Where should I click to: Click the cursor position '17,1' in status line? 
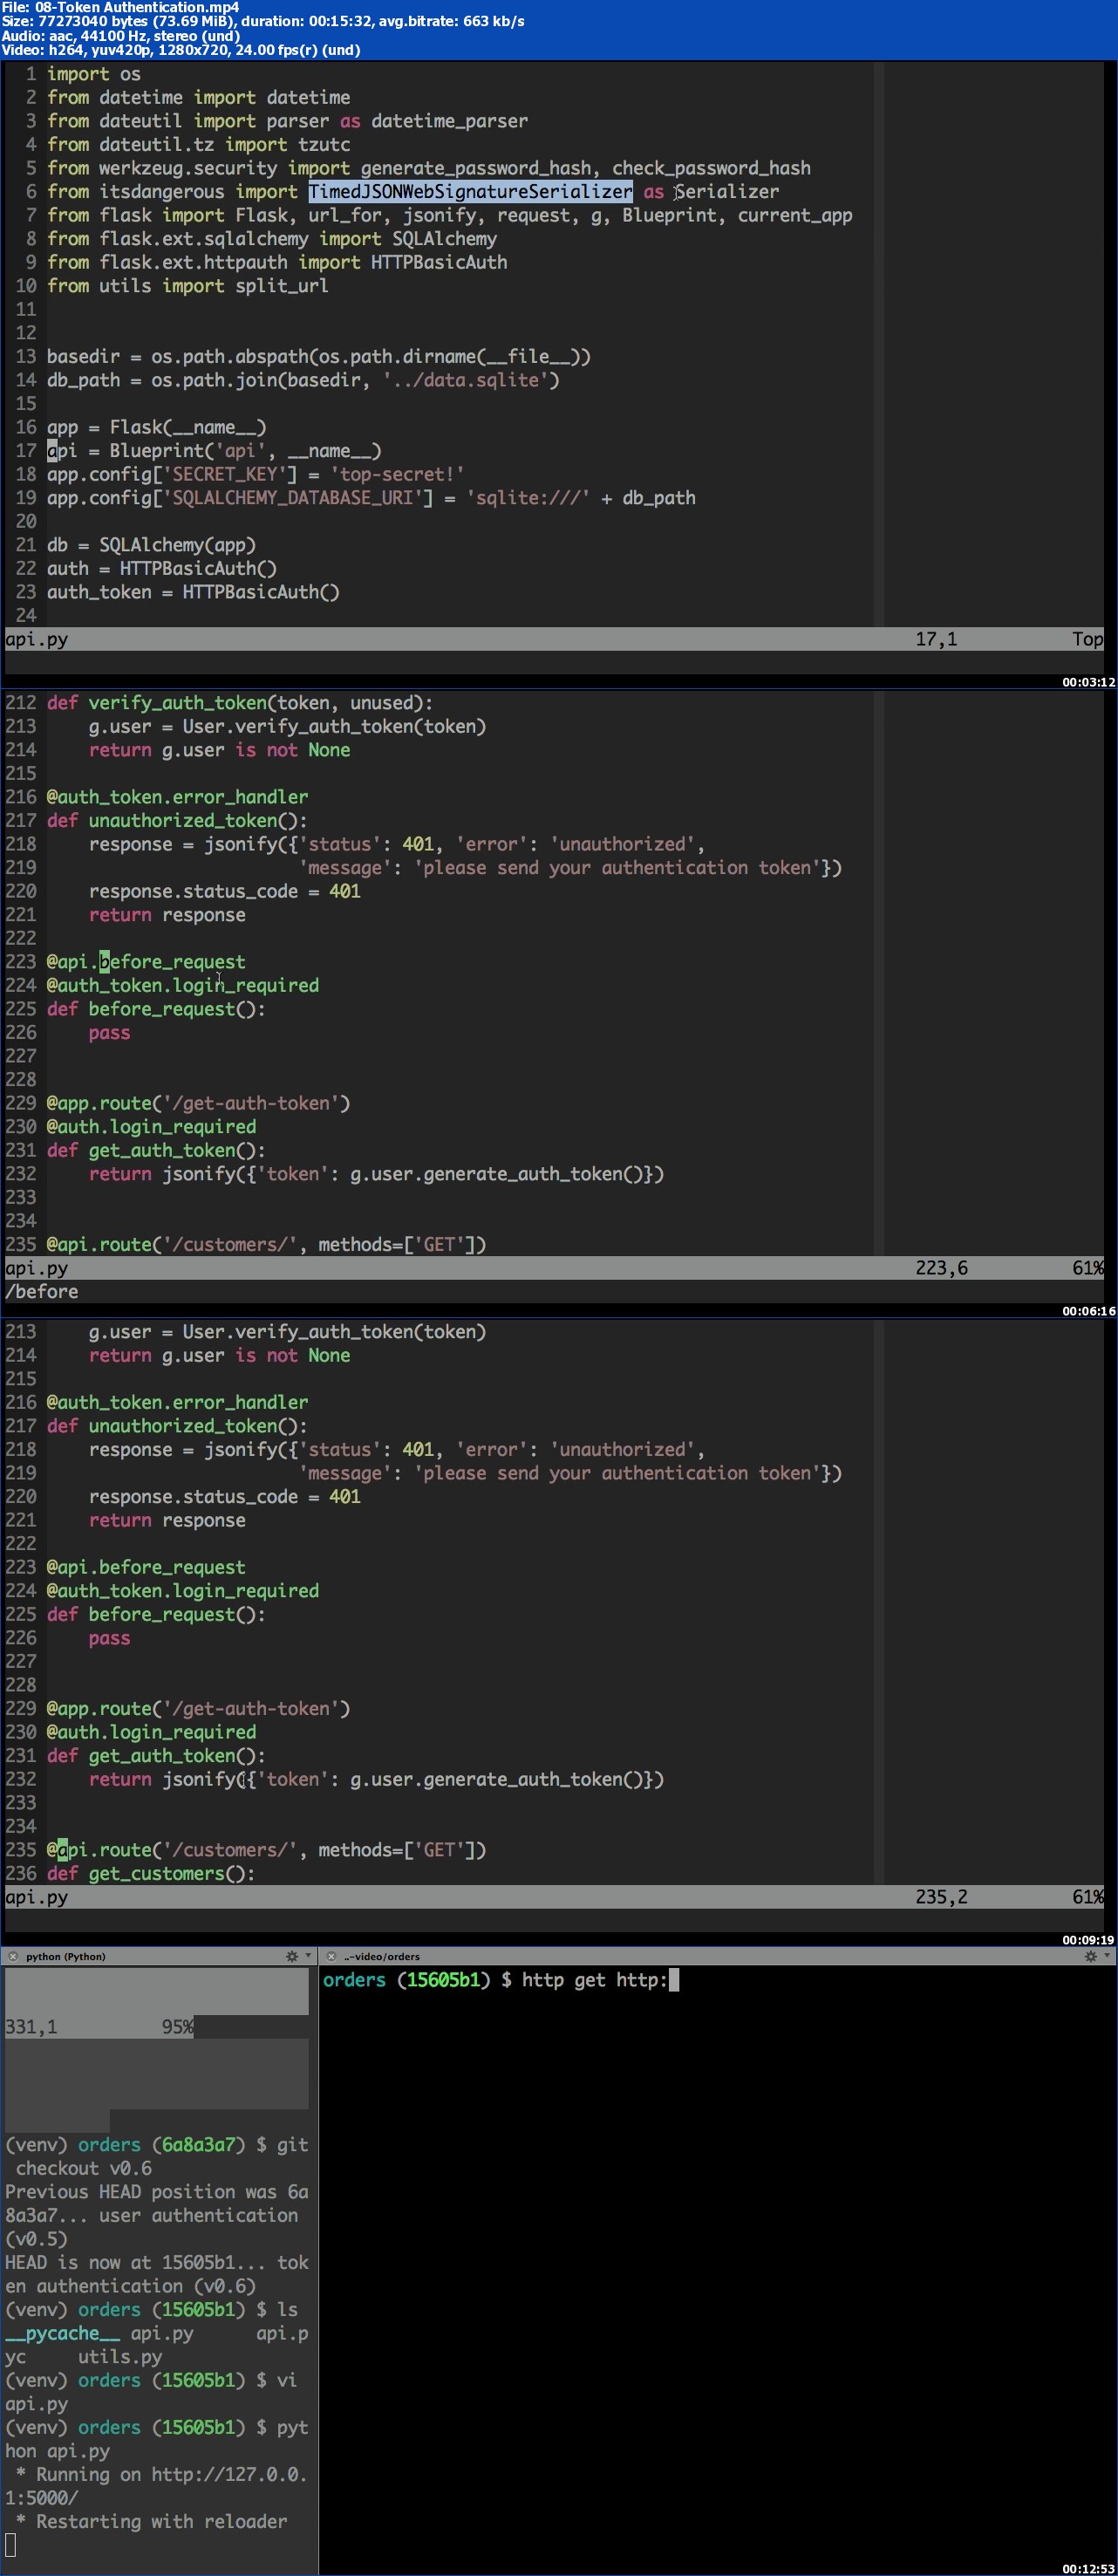point(936,639)
